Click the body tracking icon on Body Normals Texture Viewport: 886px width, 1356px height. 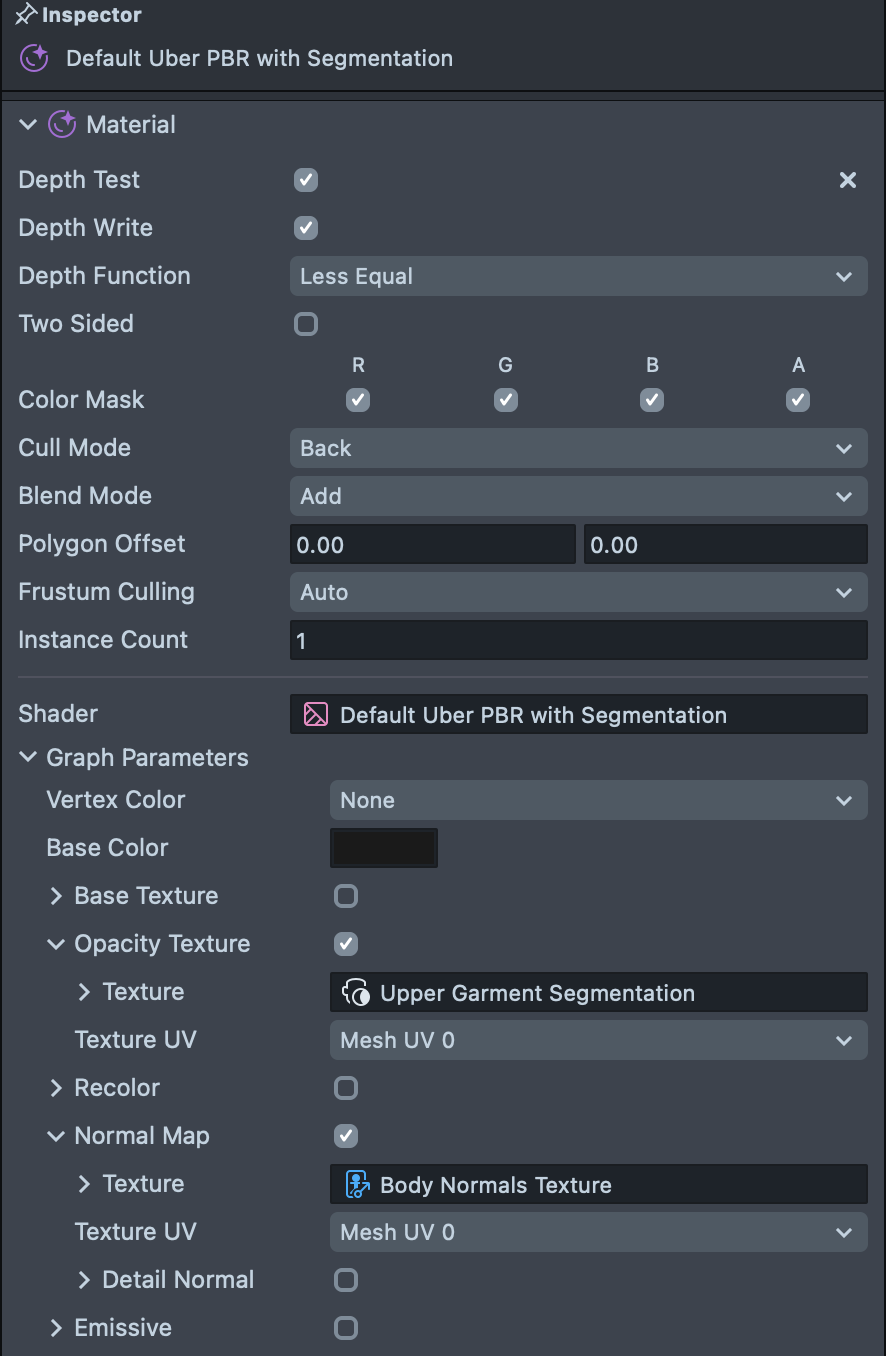(x=357, y=1184)
